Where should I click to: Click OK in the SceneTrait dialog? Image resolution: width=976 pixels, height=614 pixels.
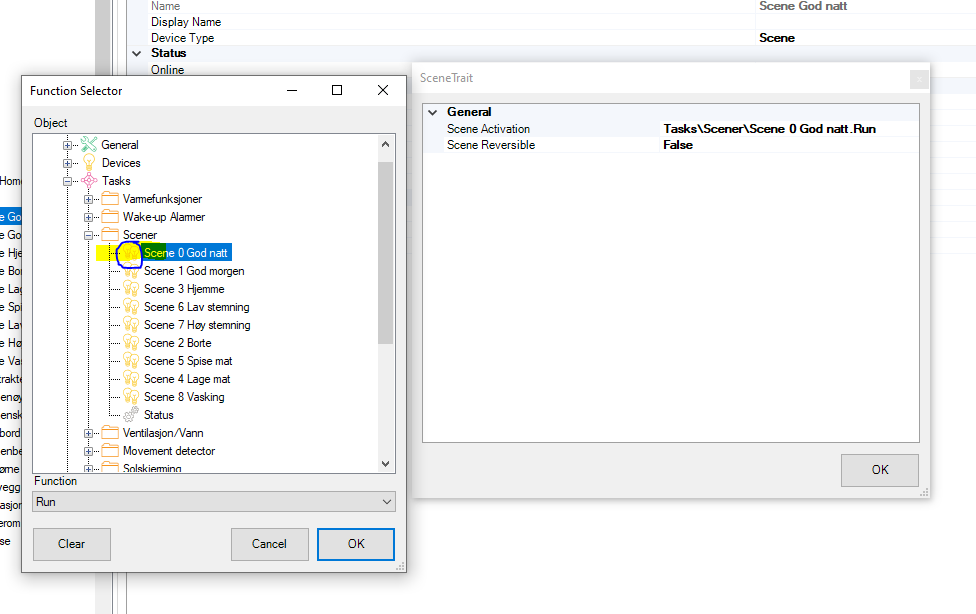(x=879, y=470)
